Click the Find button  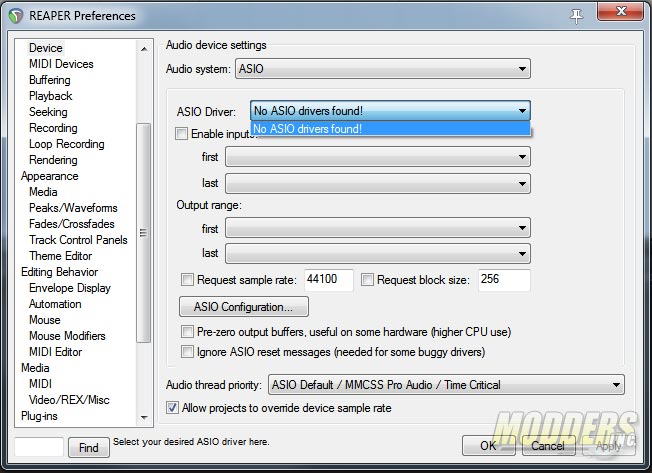click(x=89, y=448)
